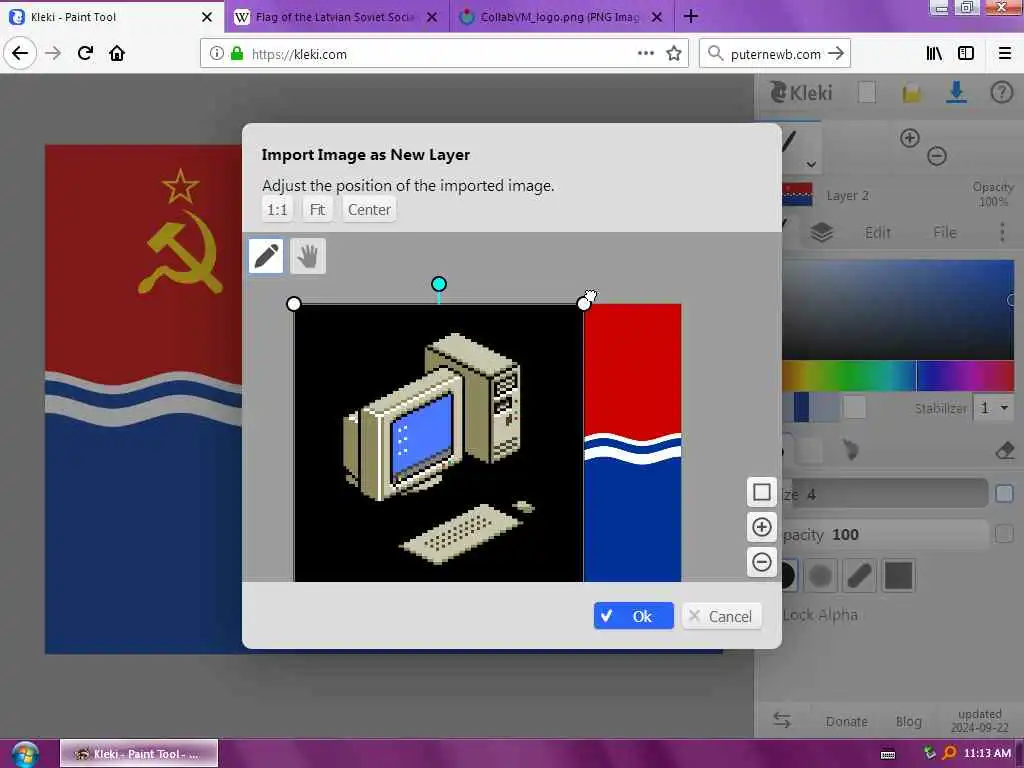This screenshot has width=1024, height=768.
Task: Click the cyan rotation handle above image
Action: [x=439, y=283]
